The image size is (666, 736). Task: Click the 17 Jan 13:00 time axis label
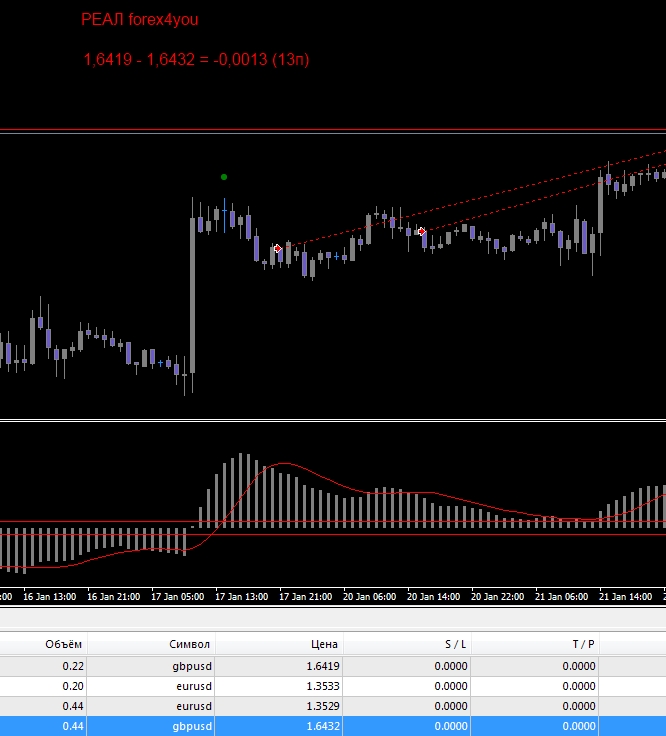(x=241, y=597)
